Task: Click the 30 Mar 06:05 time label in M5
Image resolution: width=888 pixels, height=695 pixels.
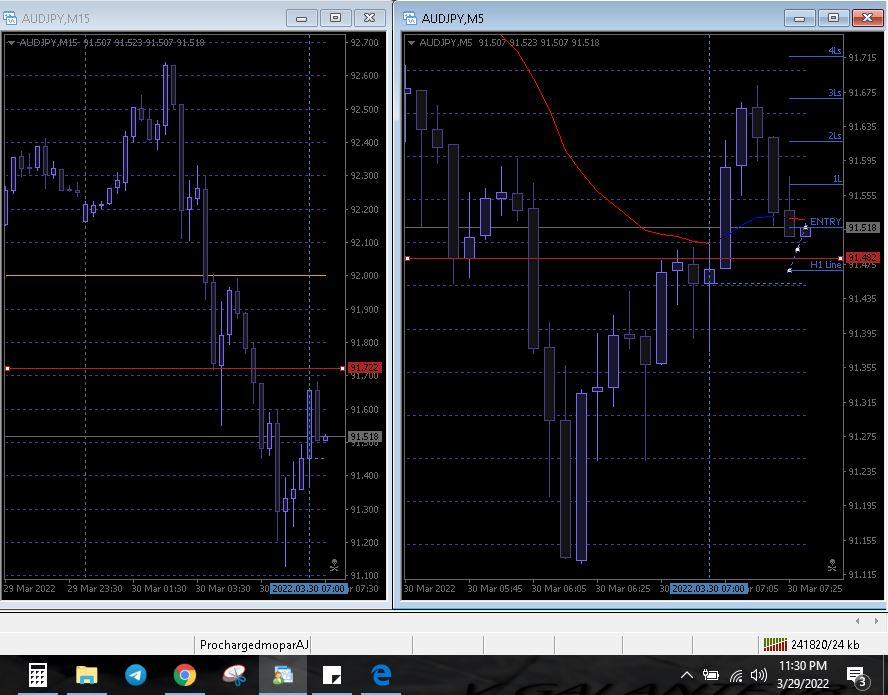Action: 558,589
